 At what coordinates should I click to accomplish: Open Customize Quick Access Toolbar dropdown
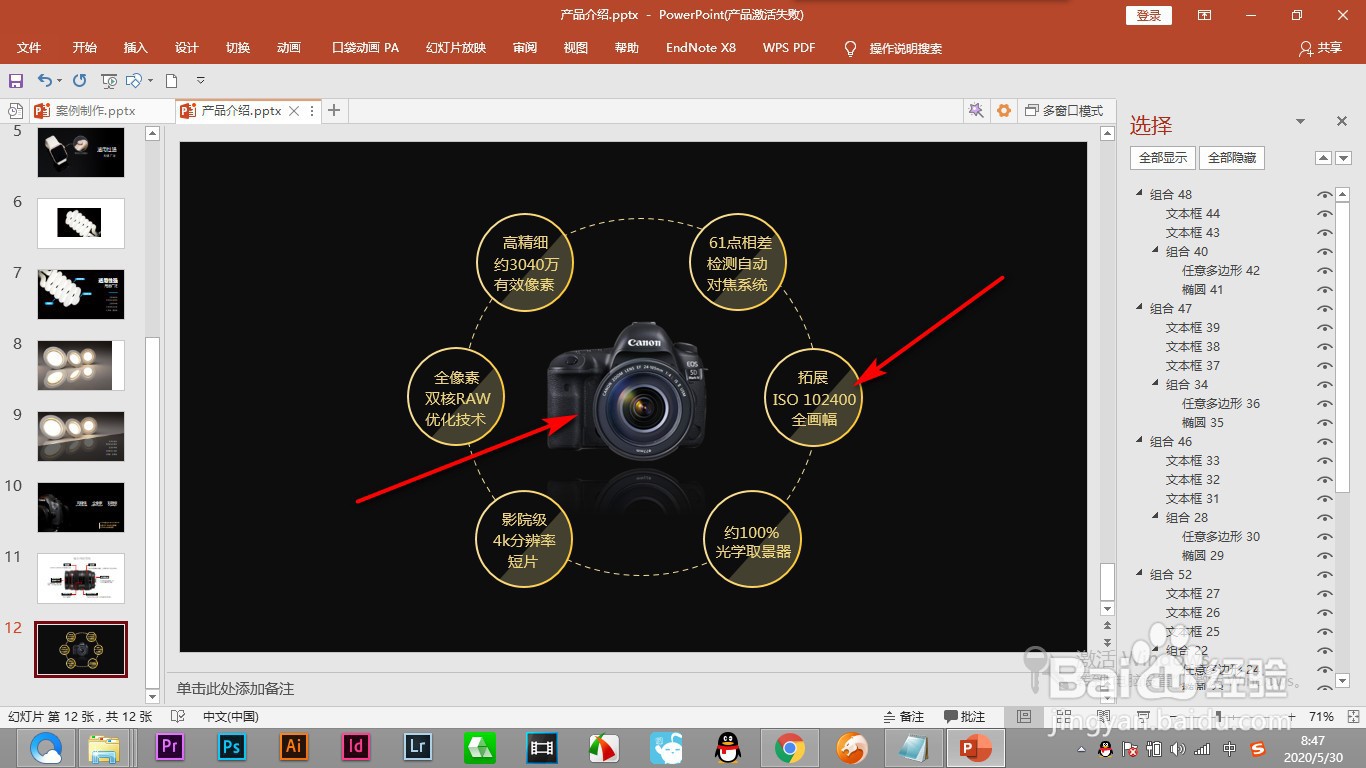pyautogui.click(x=200, y=80)
